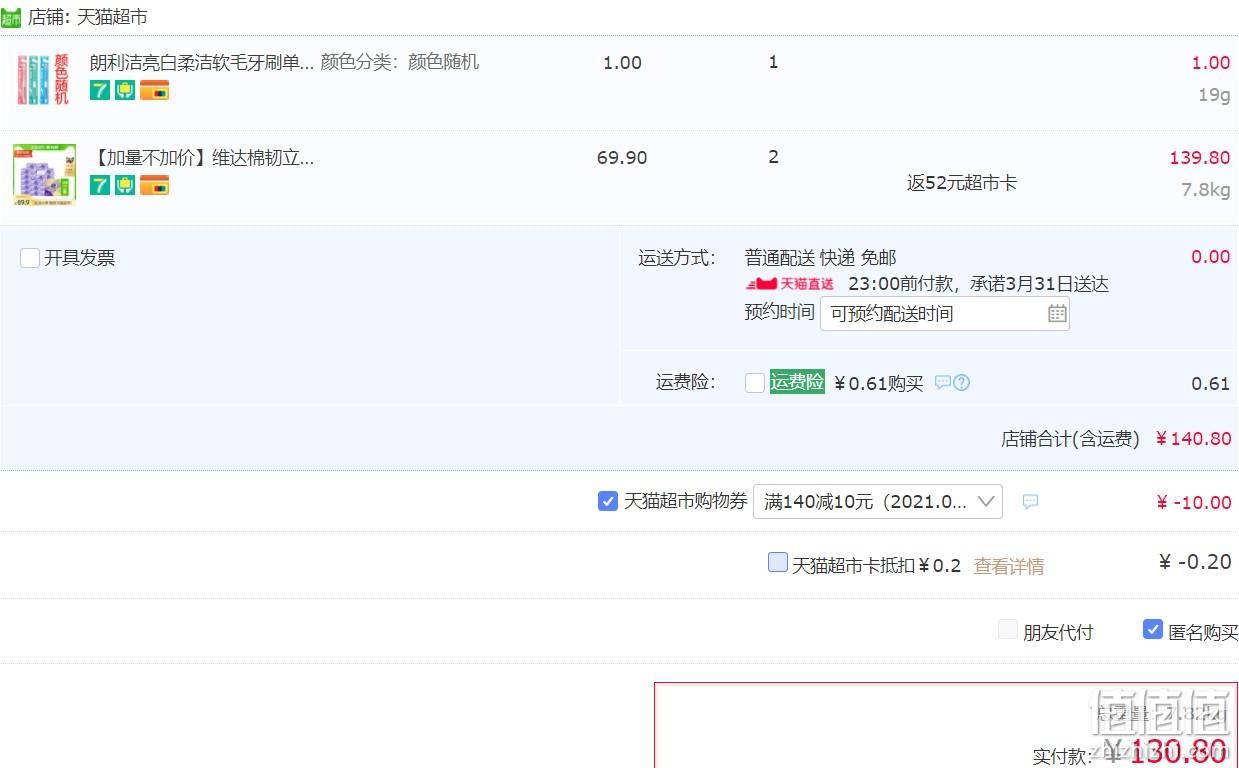
Task: Tick the 开具发票 invoice checkbox
Action: click(x=30, y=258)
